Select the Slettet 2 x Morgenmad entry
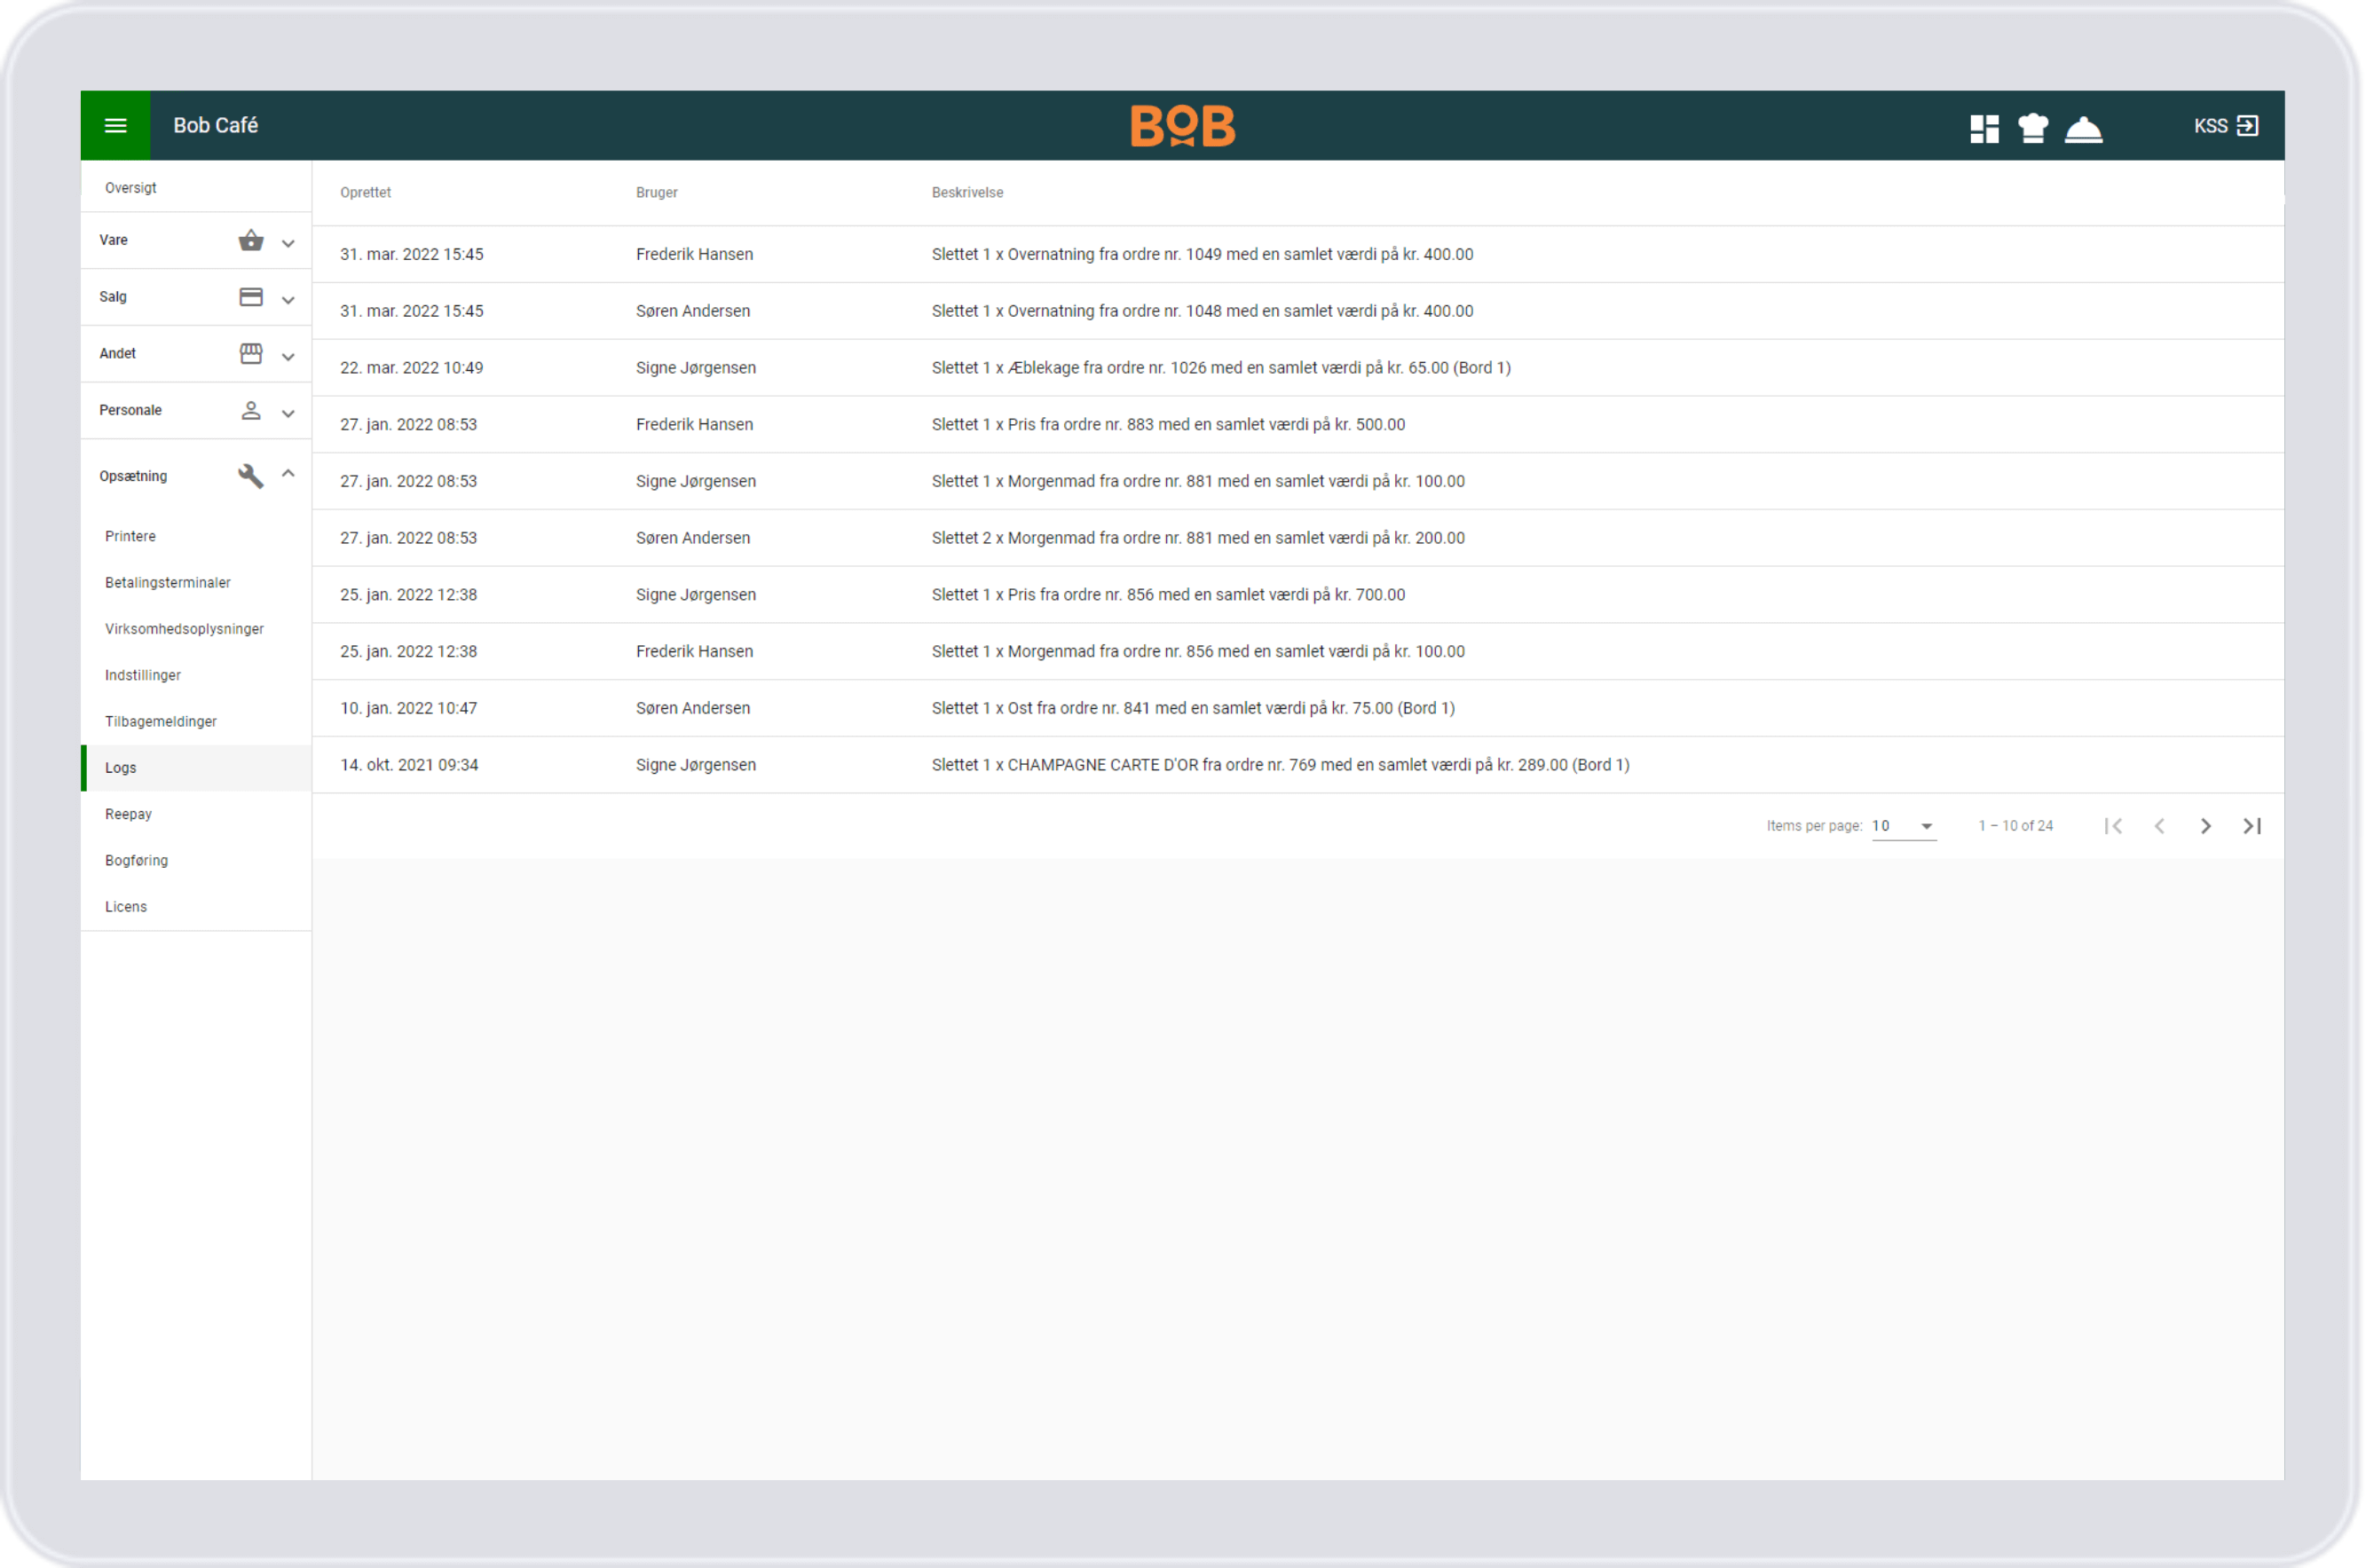 (x=1299, y=538)
